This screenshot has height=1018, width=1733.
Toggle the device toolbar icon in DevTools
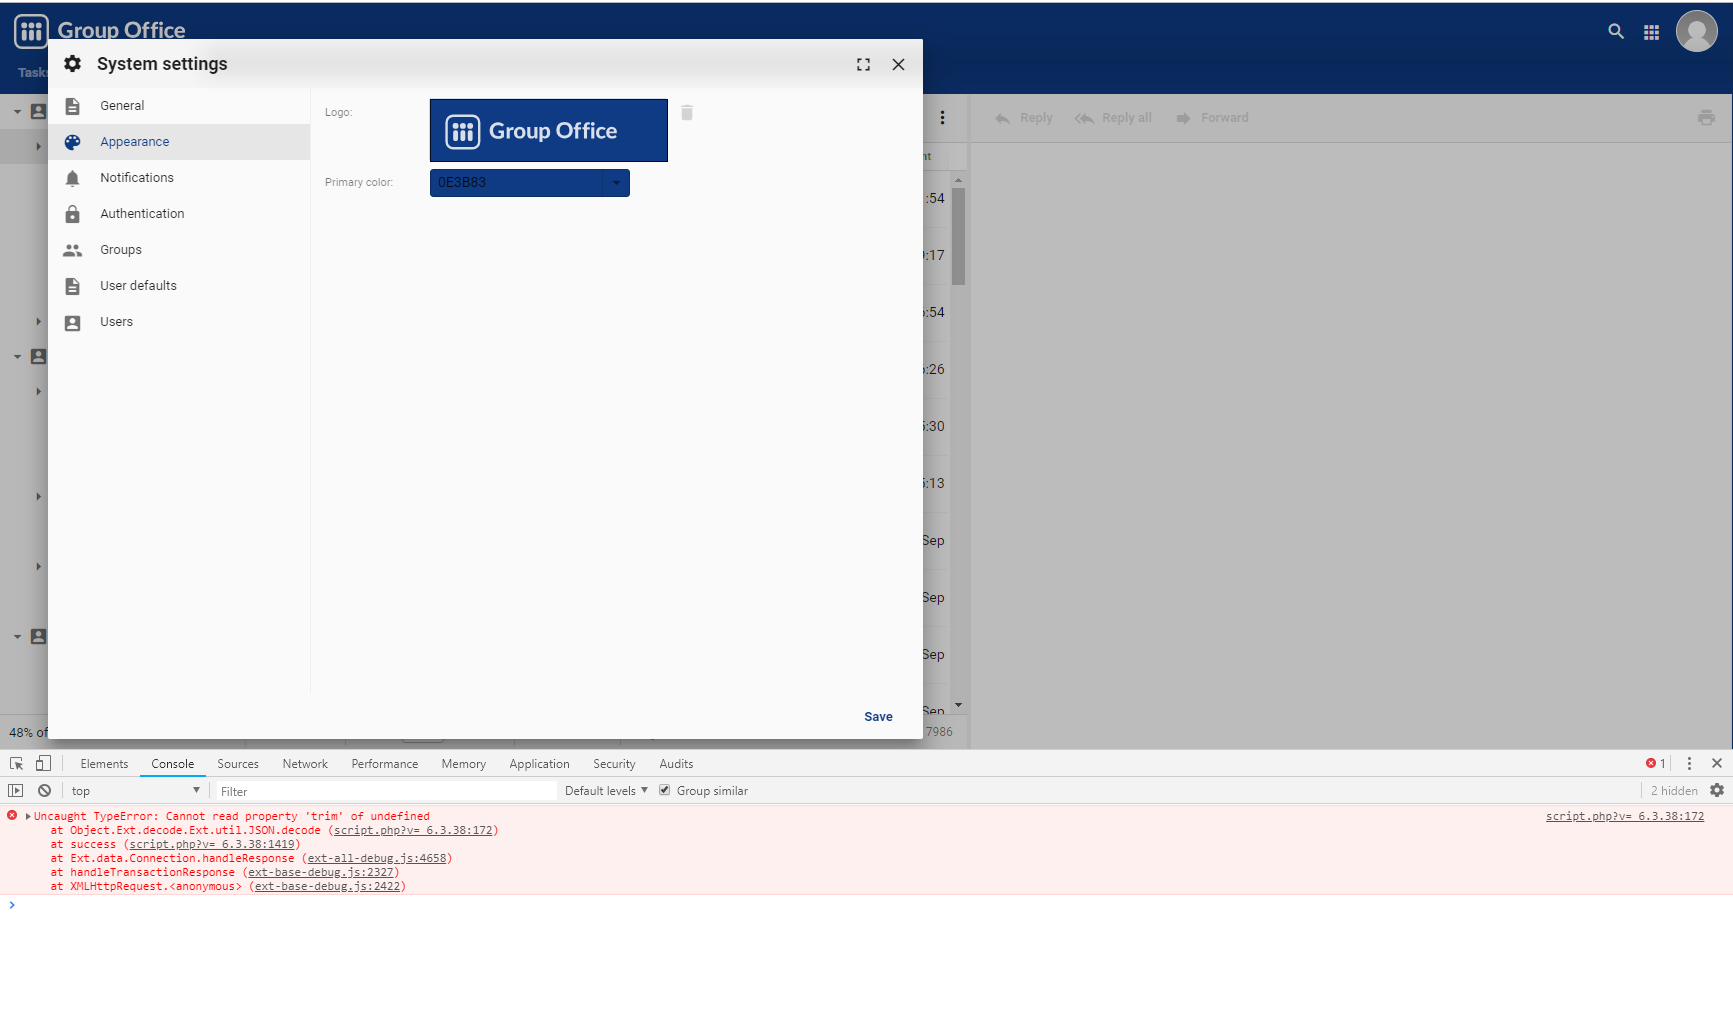click(42, 763)
